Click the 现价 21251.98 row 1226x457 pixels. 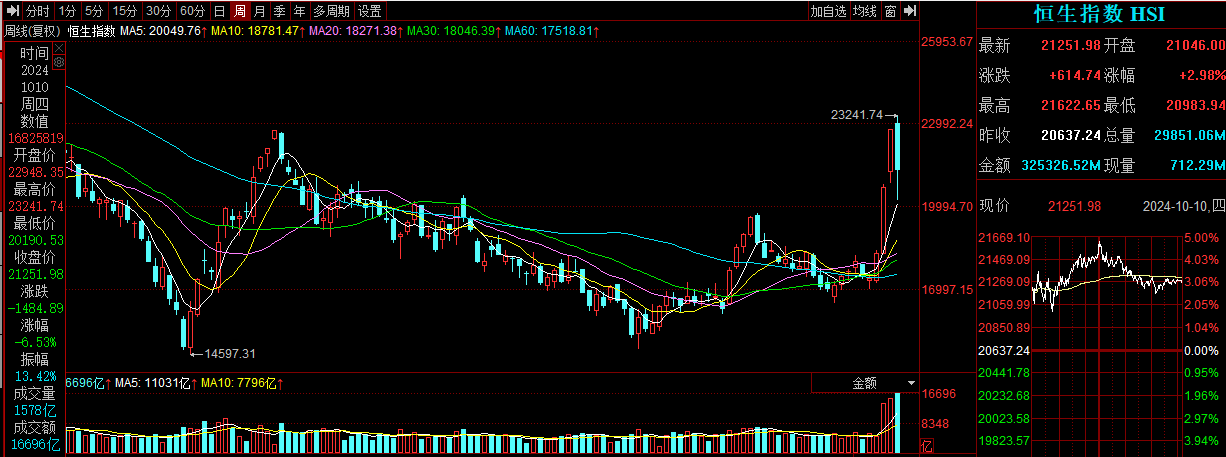[x=1040, y=206]
